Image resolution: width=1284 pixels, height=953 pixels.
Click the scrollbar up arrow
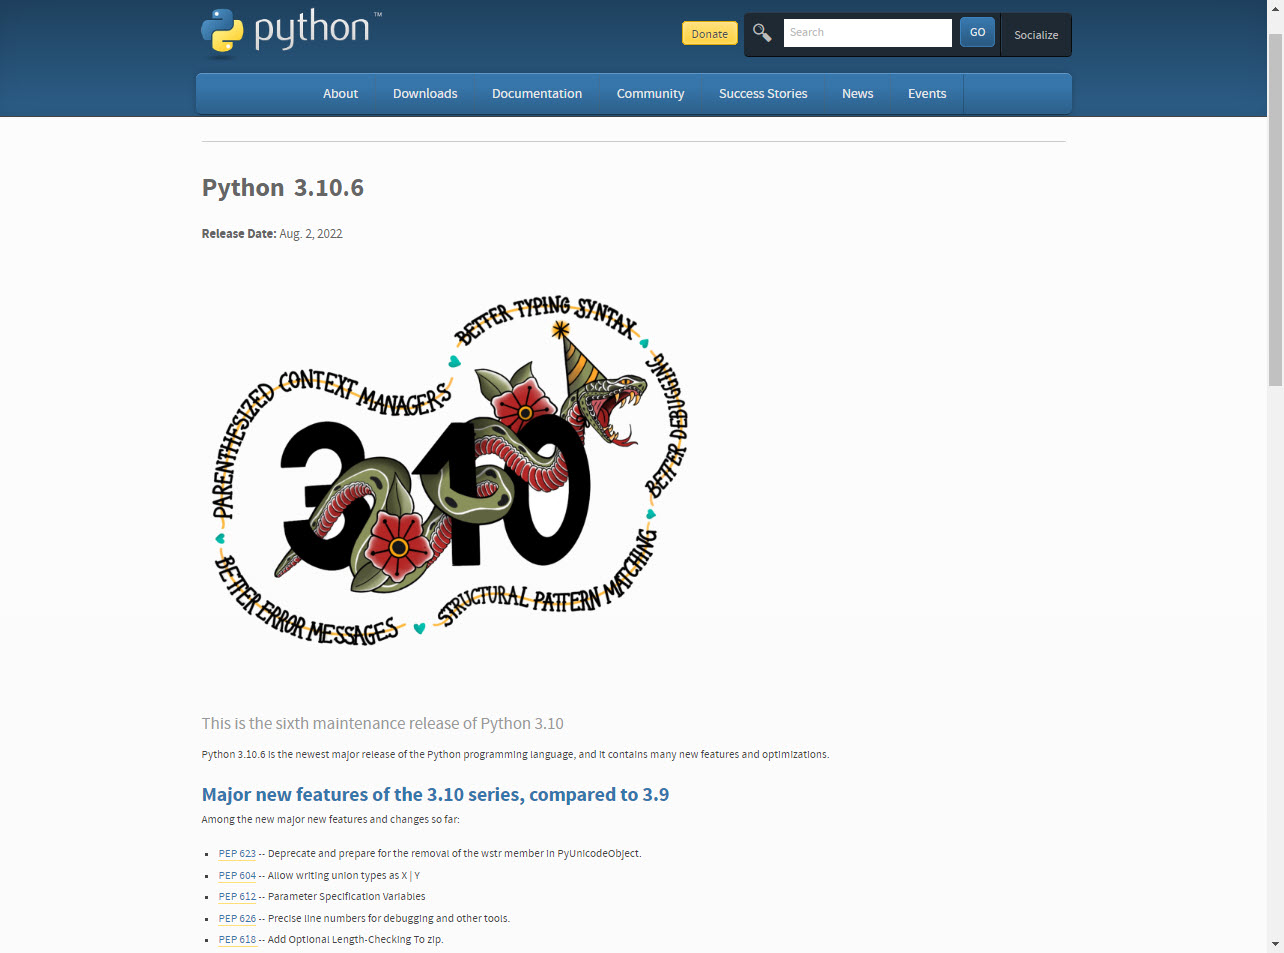pyautogui.click(x=1275, y=8)
